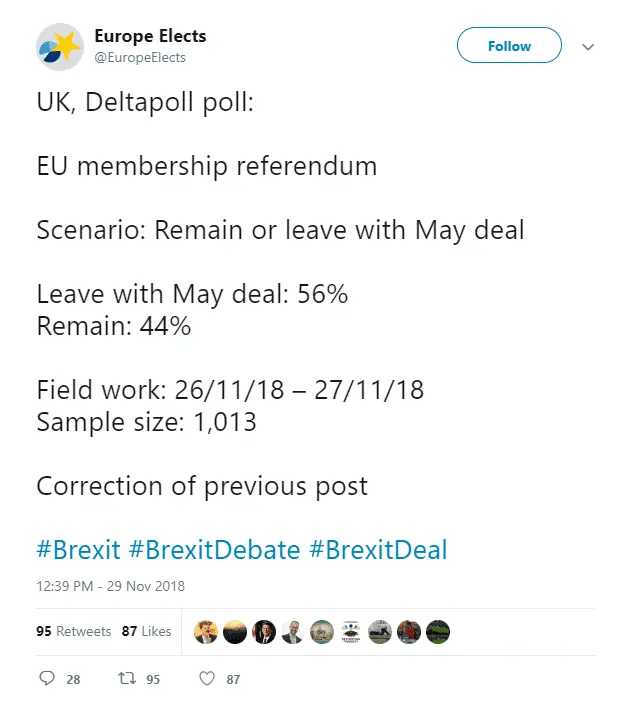629x711 pixels.
Task: Click the fifth liker avatar in the row
Action: [321, 631]
